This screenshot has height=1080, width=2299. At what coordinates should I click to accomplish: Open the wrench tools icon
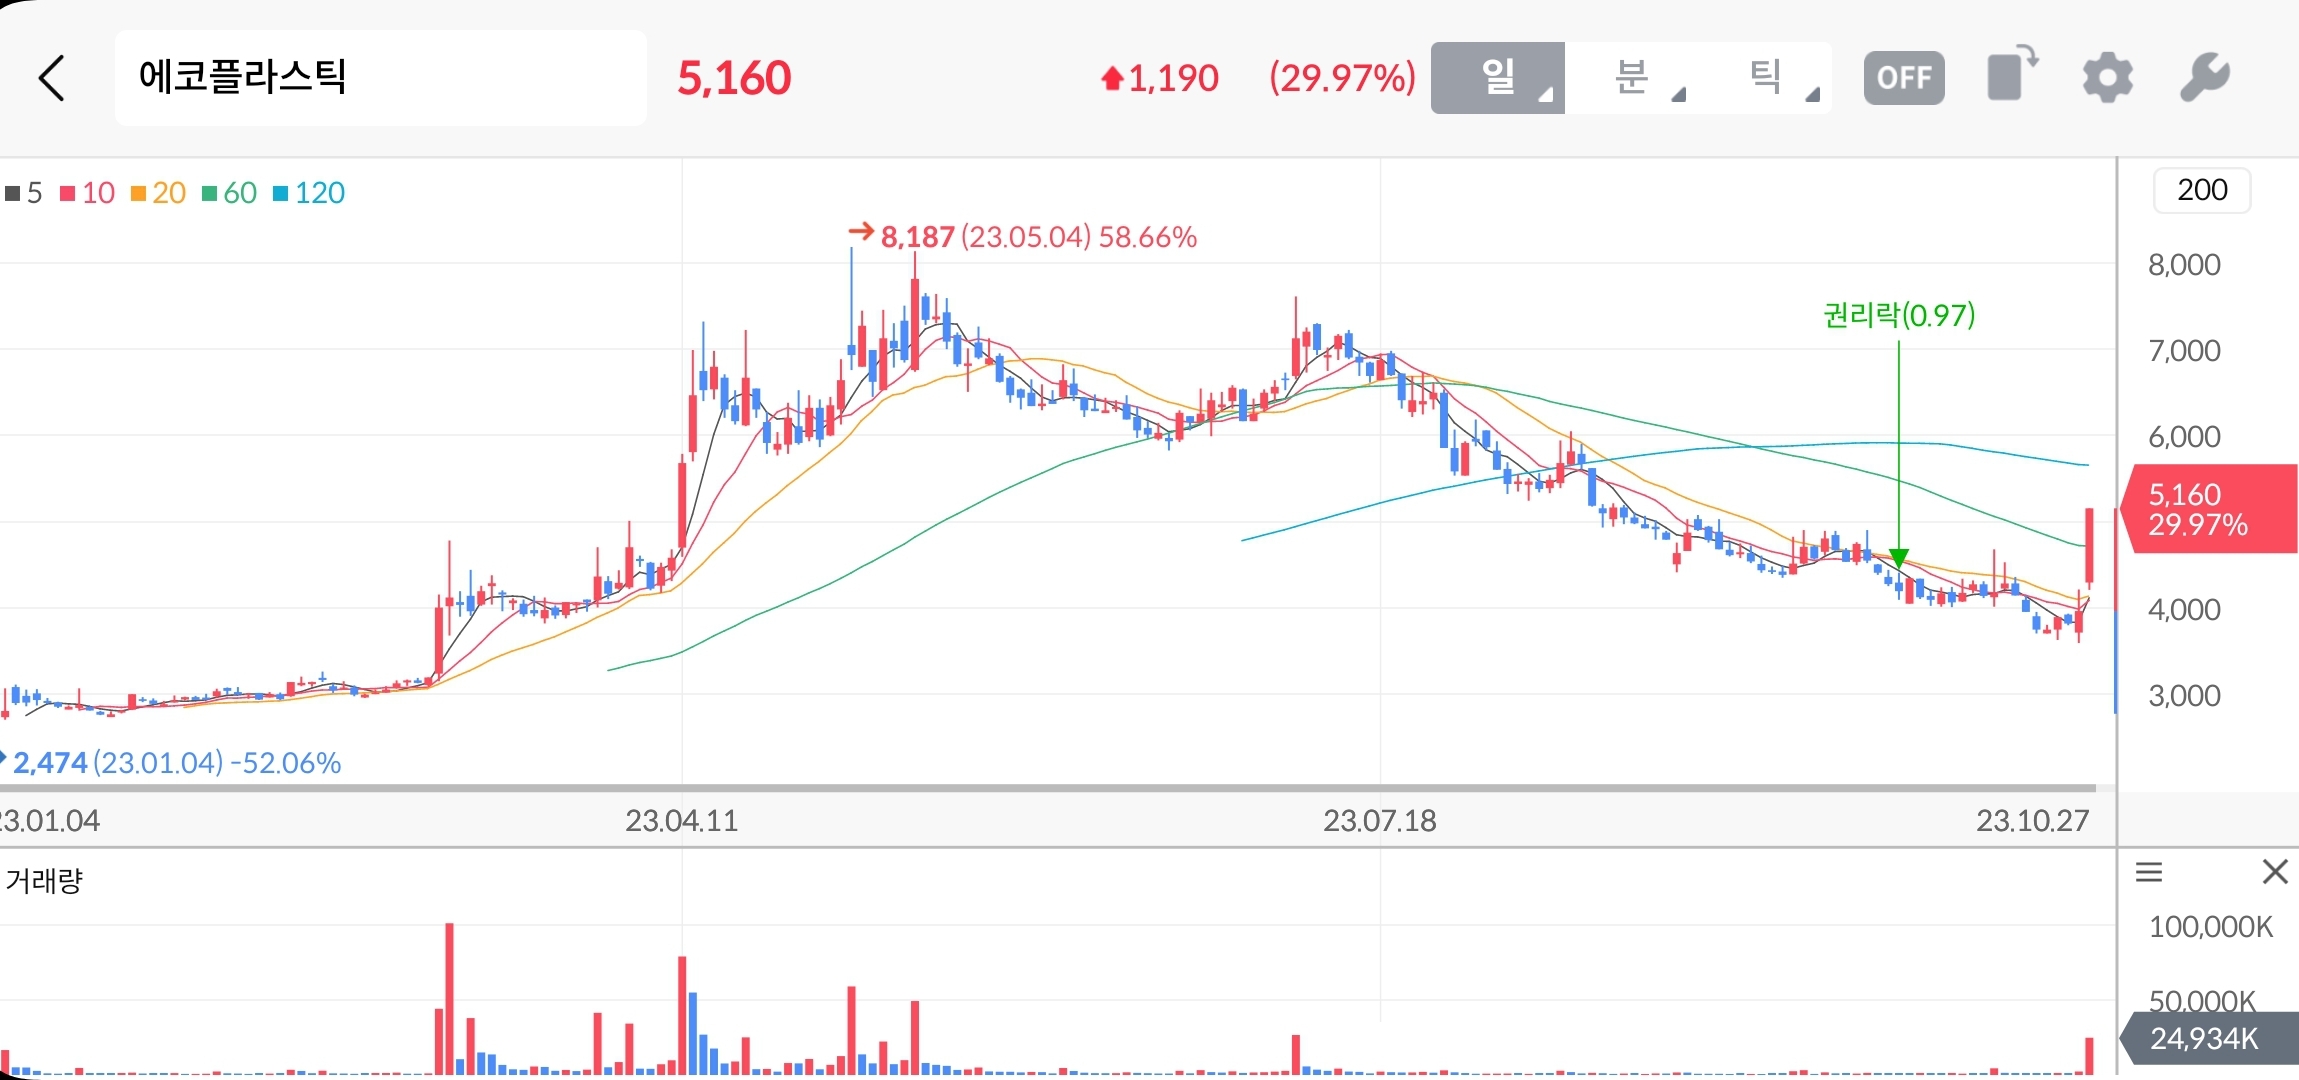pyautogui.click(x=2204, y=78)
